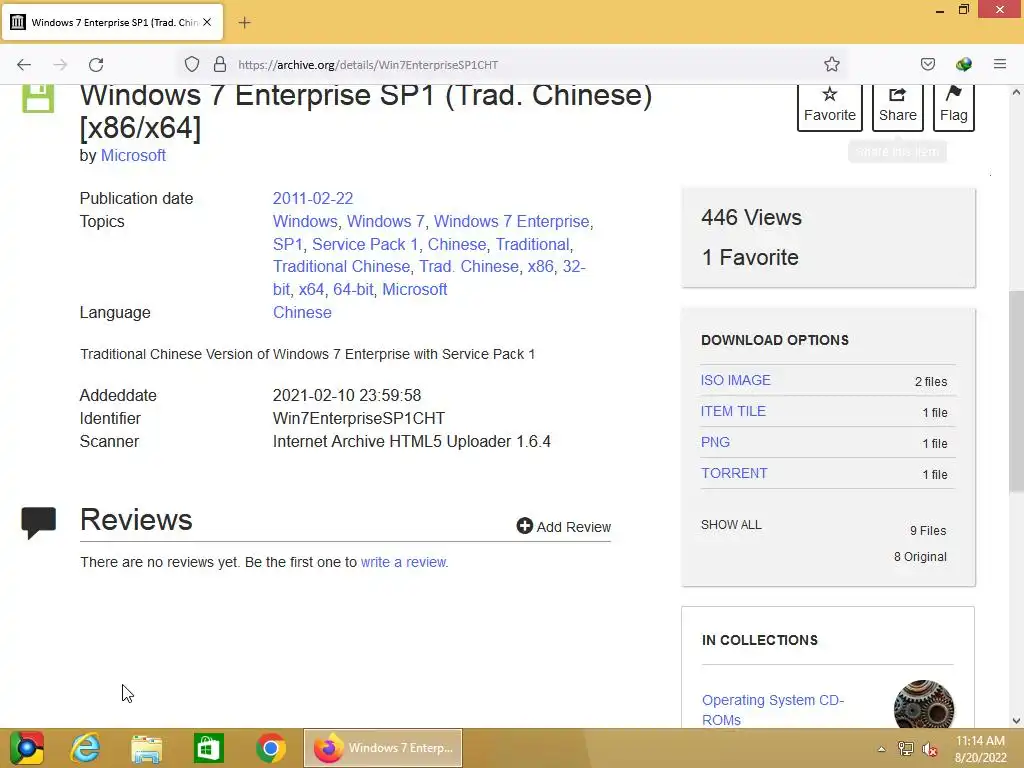Expand ISO IMAGE download option
The image size is (1024, 768).
click(x=735, y=380)
